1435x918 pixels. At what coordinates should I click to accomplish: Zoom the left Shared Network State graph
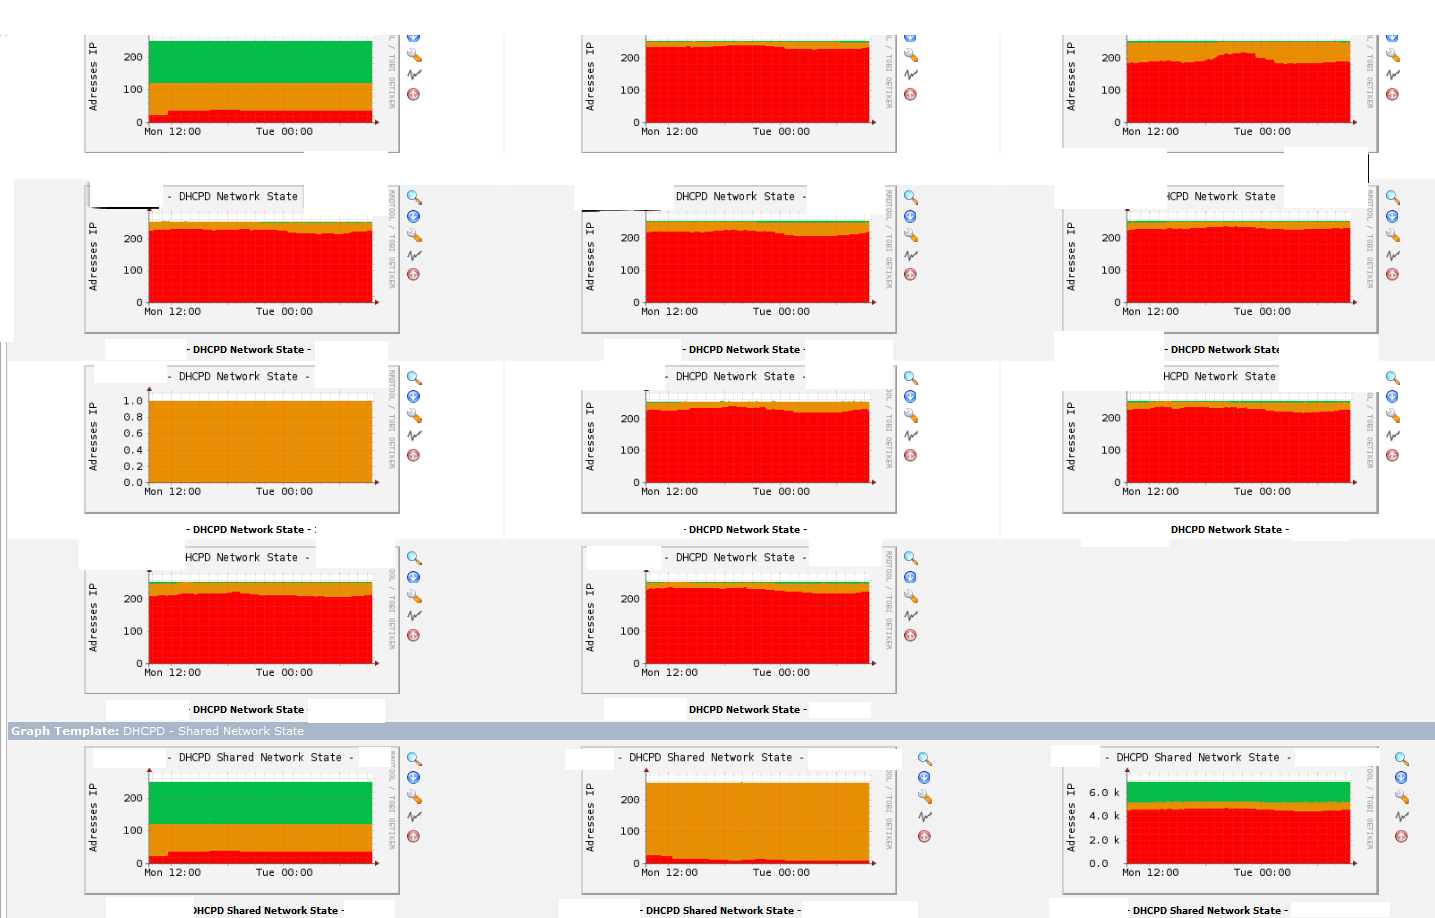(x=414, y=759)
